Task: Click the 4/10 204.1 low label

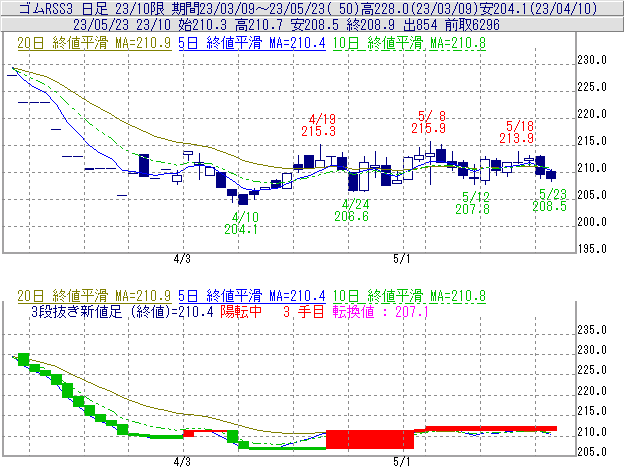Action: pos(242,223)
